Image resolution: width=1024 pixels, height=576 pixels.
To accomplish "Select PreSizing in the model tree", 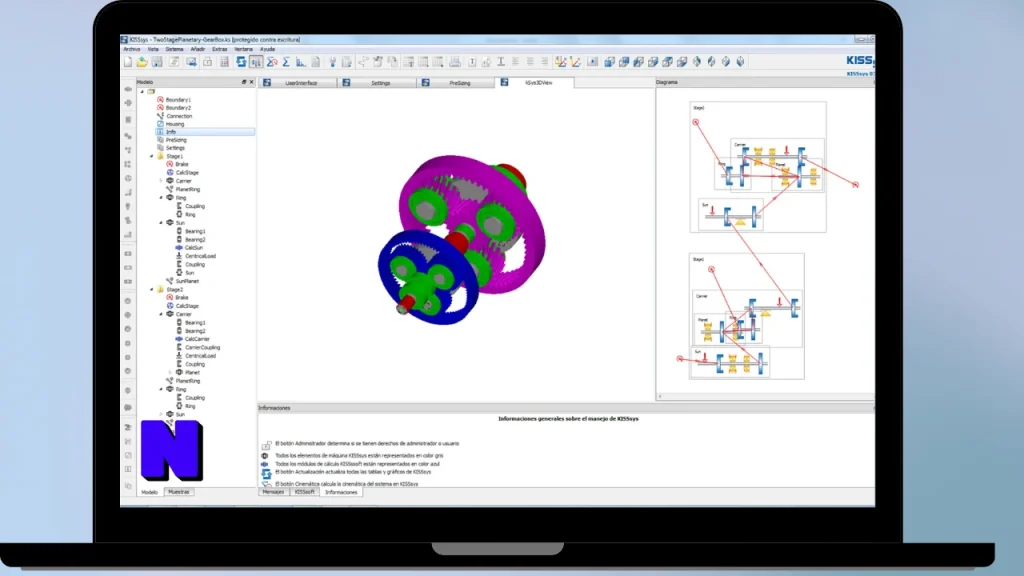I will (x=176, y=140).
